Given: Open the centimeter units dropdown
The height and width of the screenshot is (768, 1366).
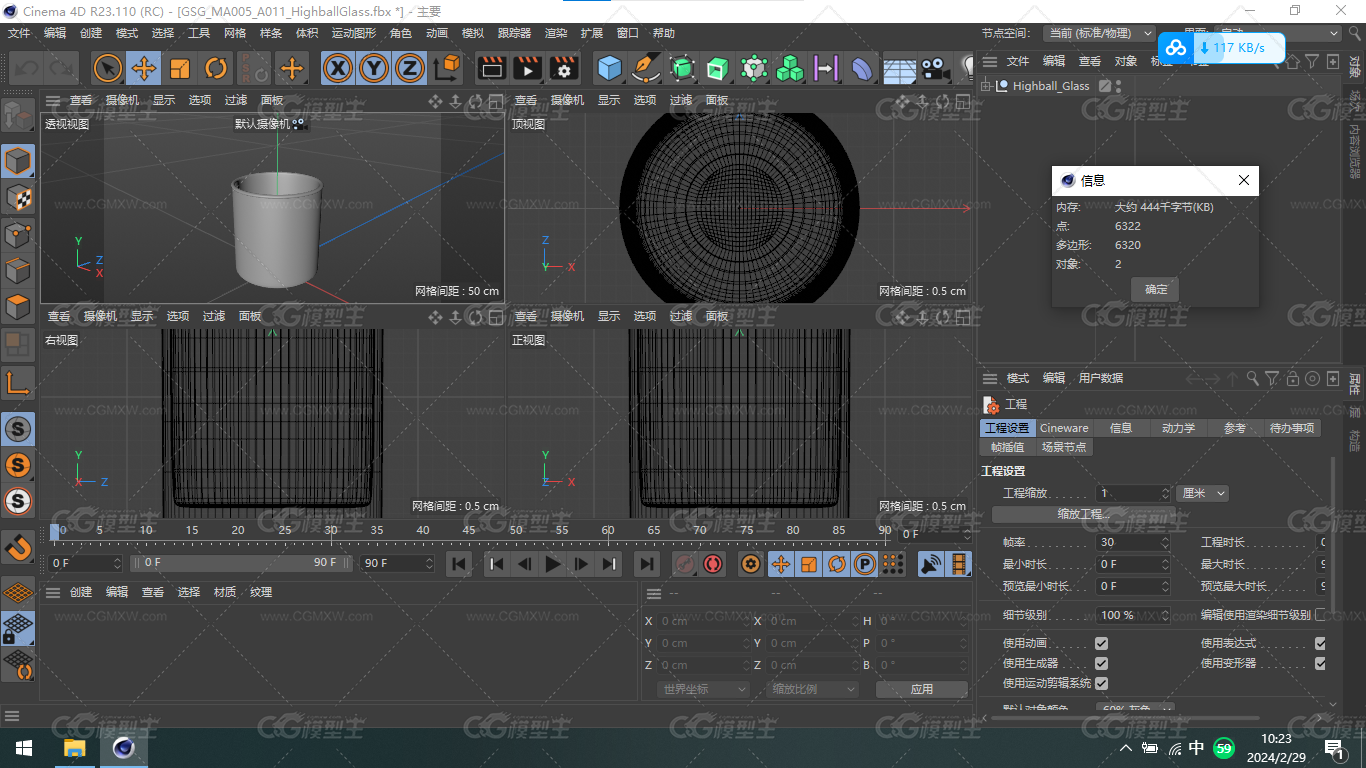Looking at the screenshot, I should (1202, 493).
